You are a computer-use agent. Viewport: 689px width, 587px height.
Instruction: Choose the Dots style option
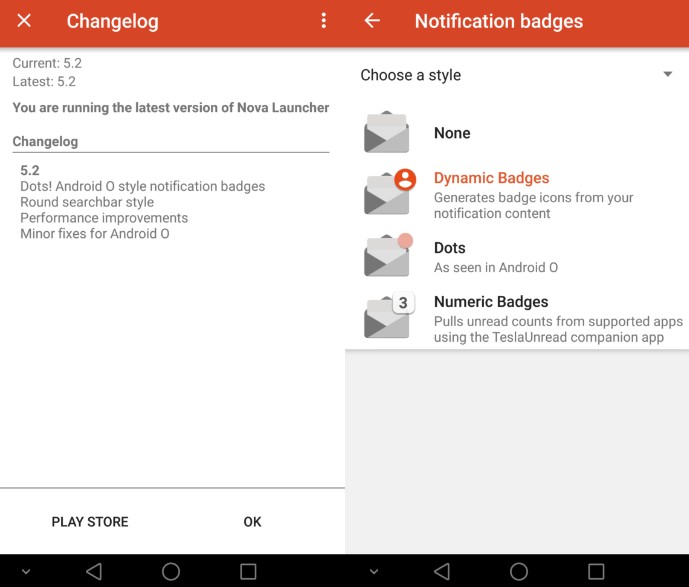coord(450,248)
